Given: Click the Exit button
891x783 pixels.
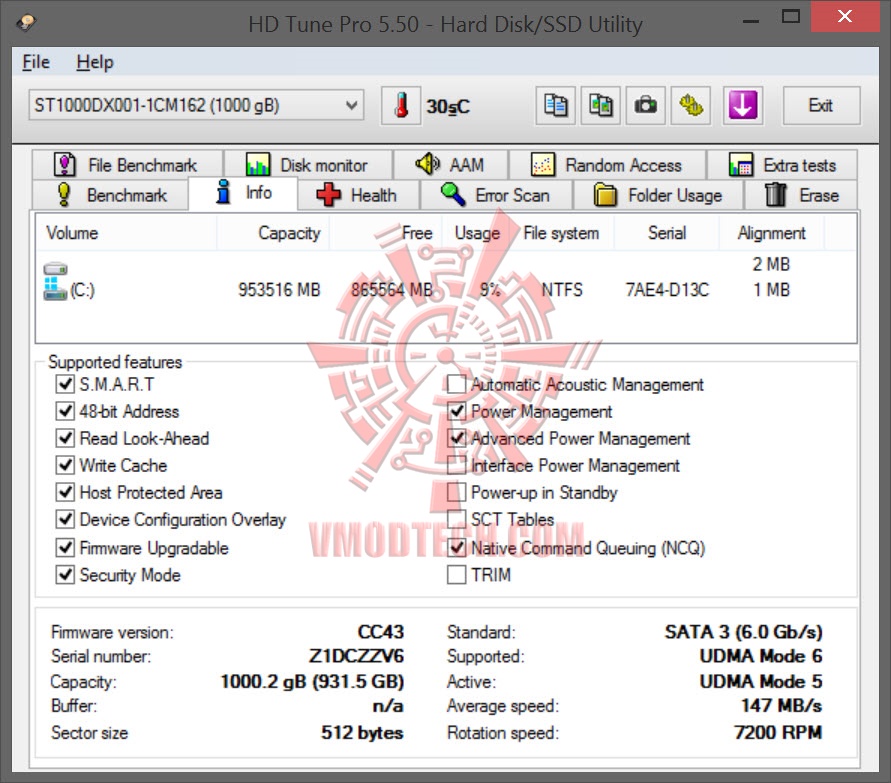Looking at the screenshot, I should 821,106.
